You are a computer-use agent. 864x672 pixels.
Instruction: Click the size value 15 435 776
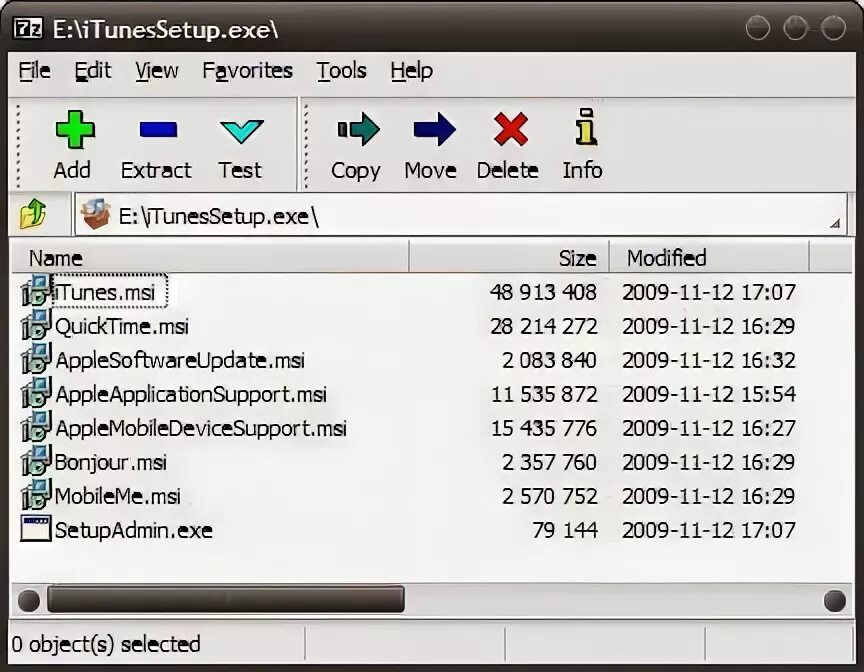(x=544, y=429)
